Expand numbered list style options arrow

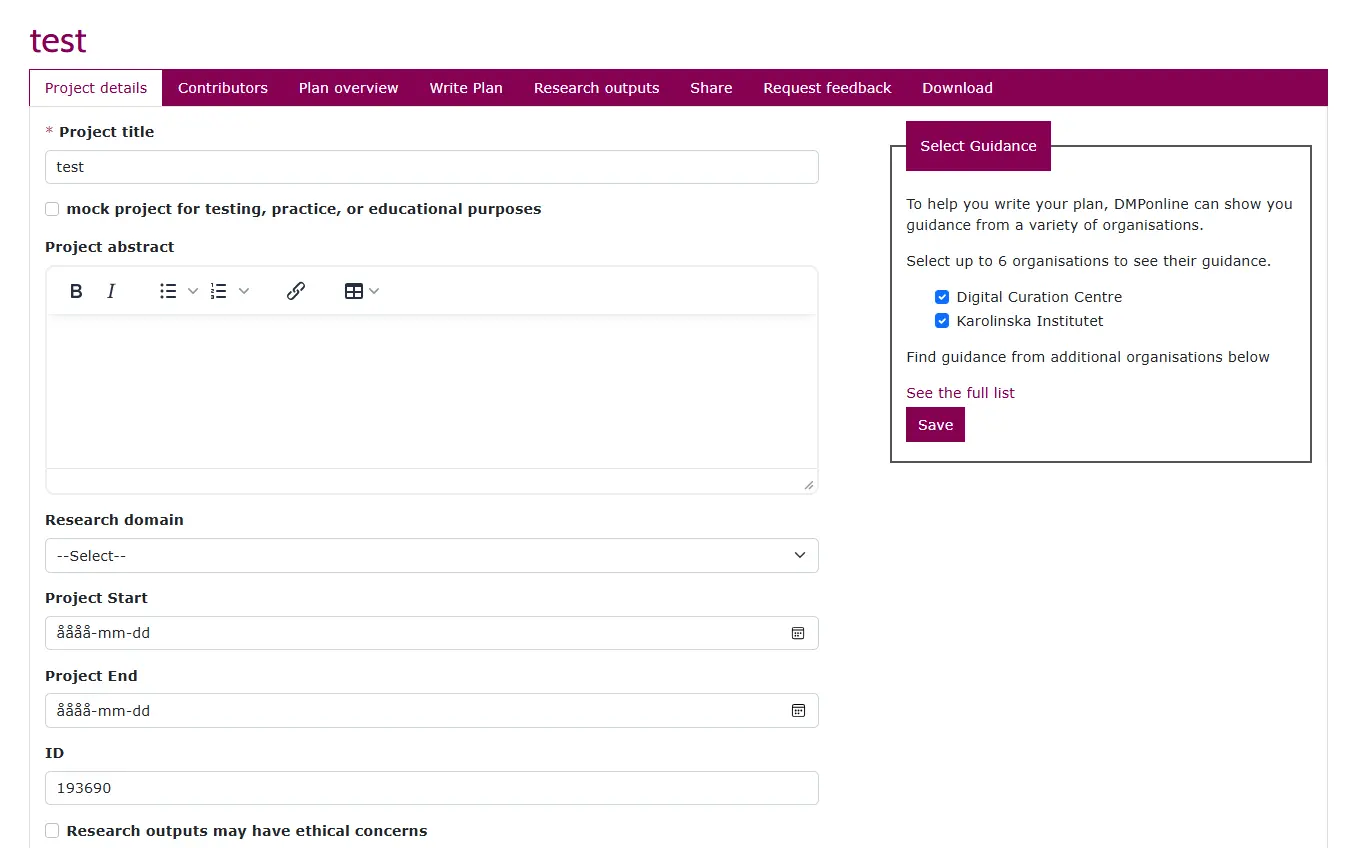[244, 291]
